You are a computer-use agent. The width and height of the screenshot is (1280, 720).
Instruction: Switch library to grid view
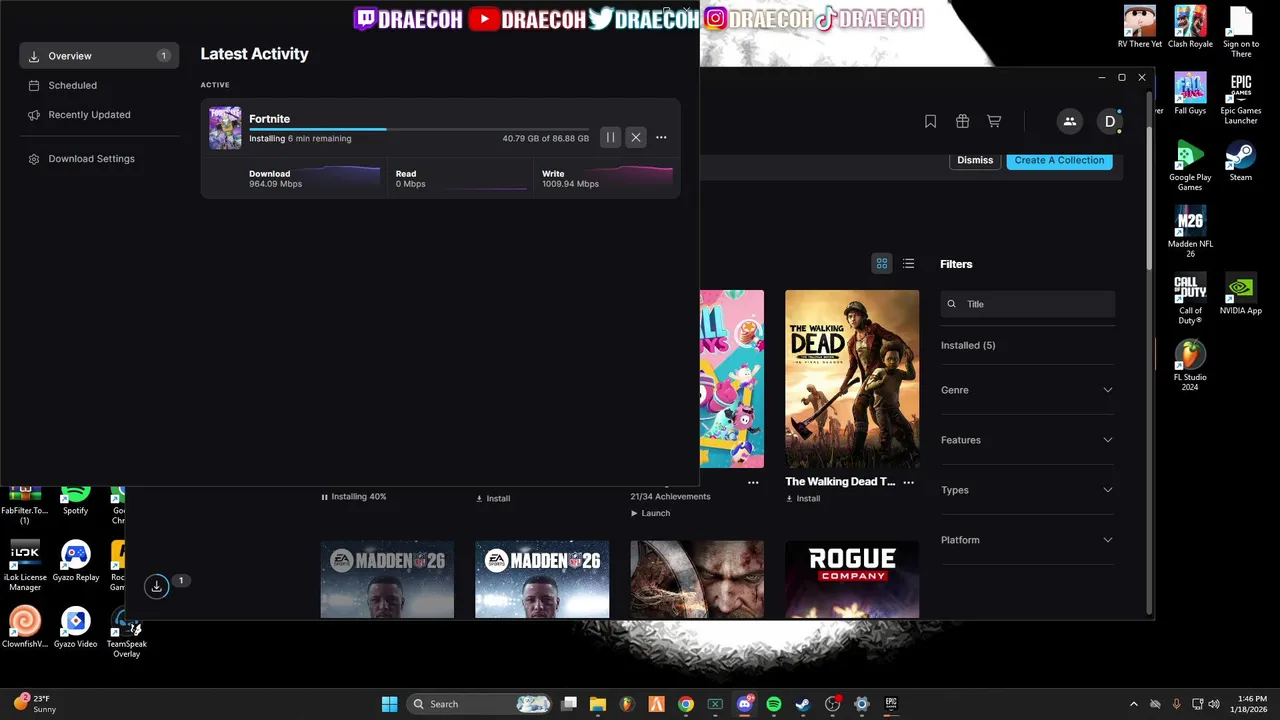tap(882, 264)
